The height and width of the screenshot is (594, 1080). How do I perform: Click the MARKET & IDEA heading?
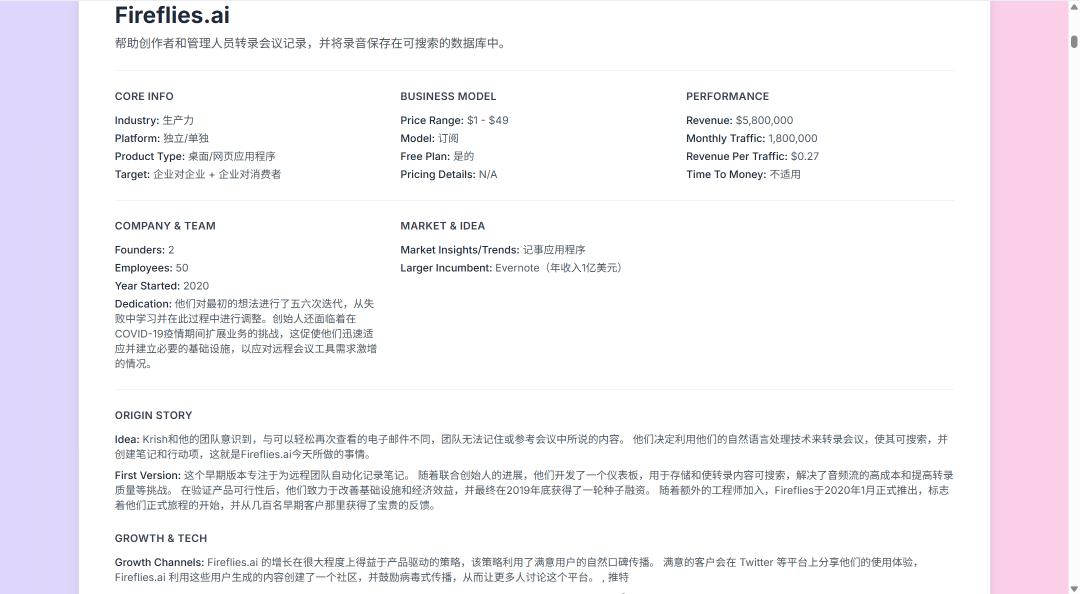[442, 226]
